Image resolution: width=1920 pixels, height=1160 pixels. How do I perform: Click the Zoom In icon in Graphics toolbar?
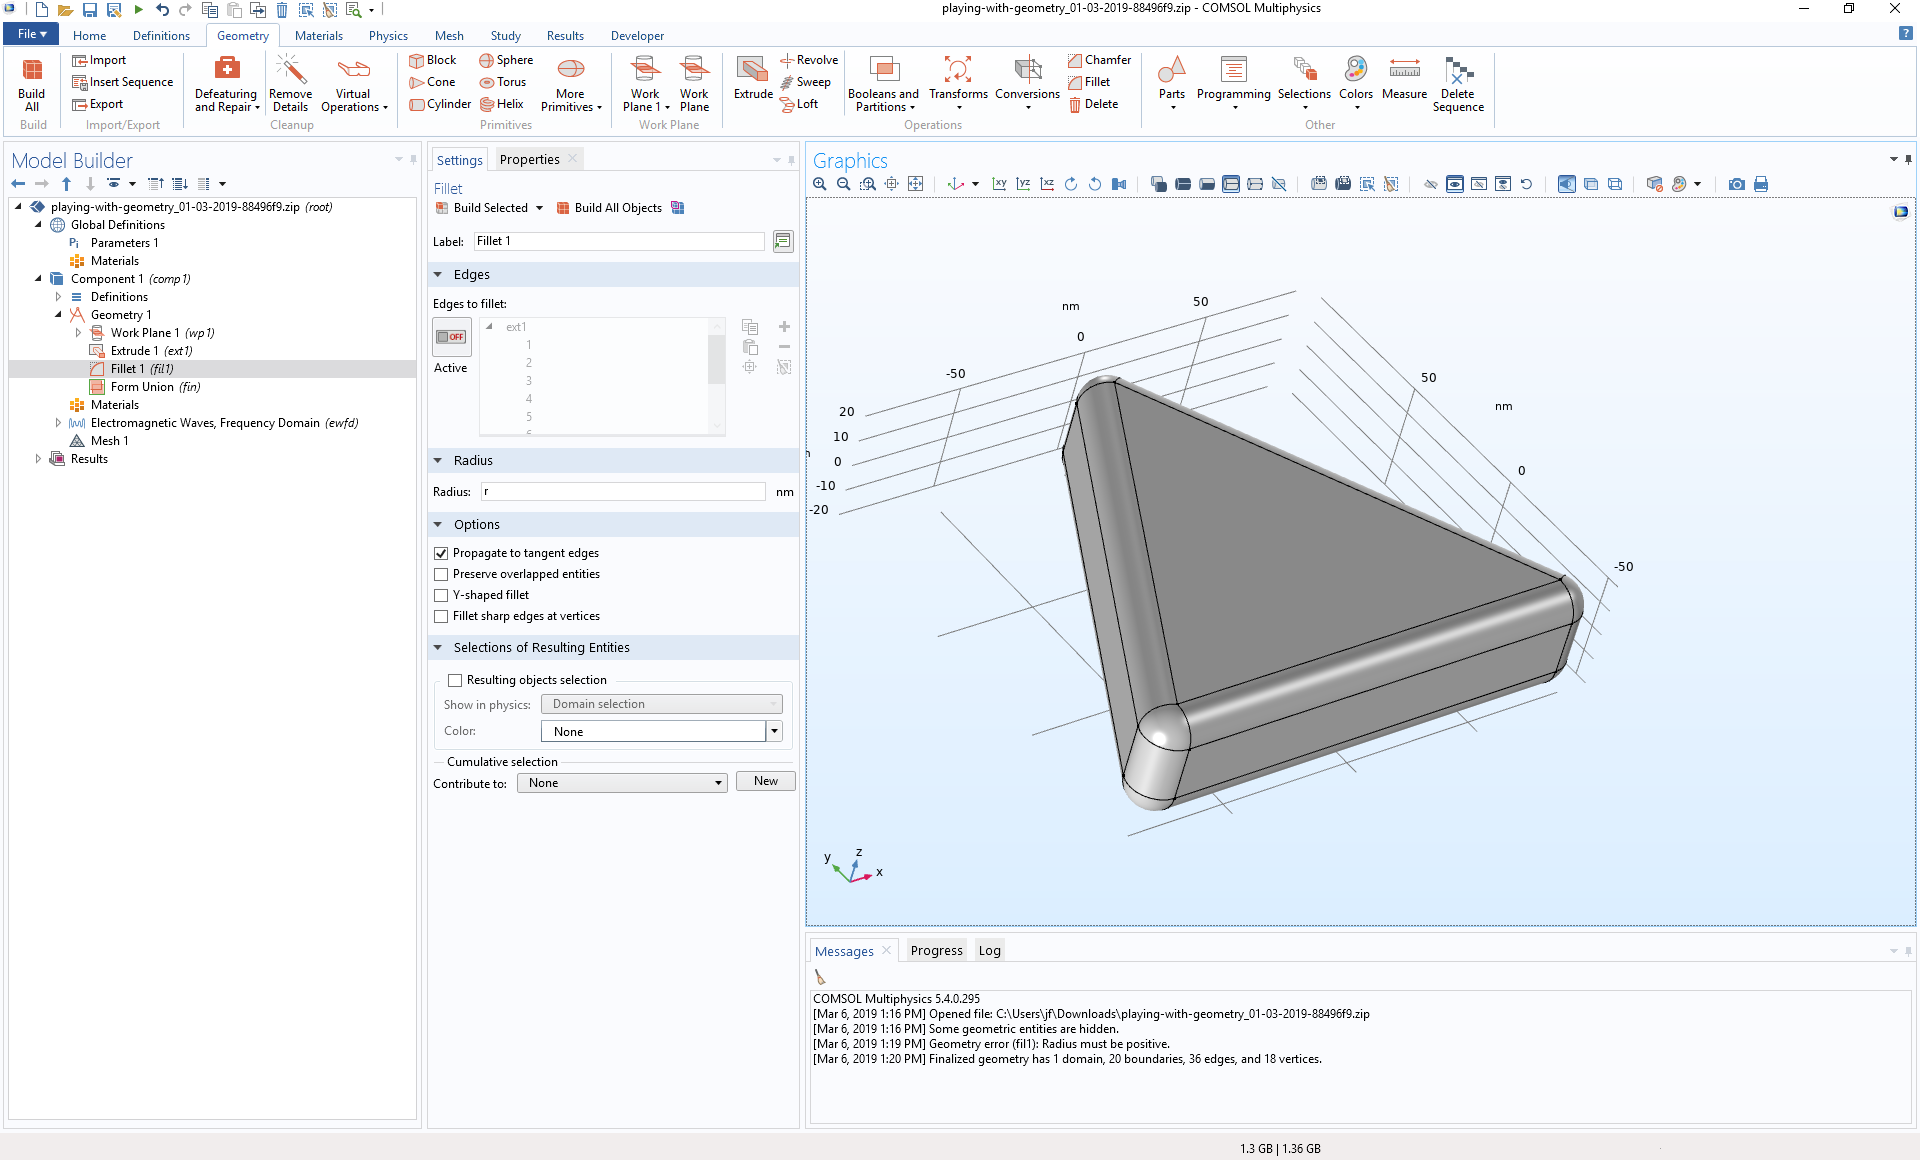(820, 184)
